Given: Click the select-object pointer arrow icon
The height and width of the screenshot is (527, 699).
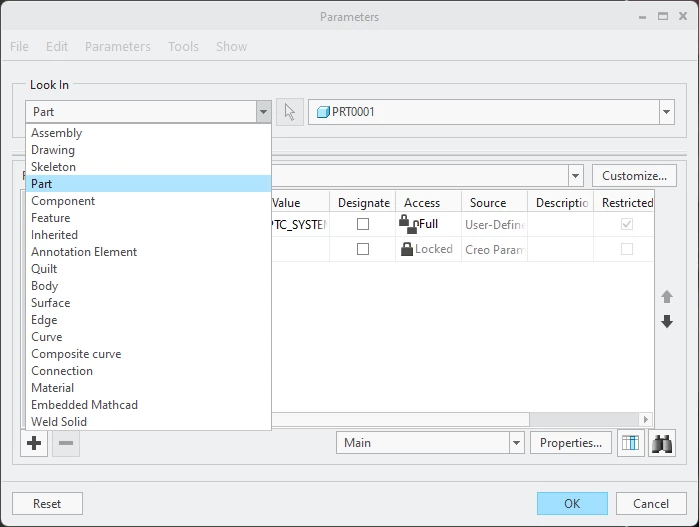Looking at the screenshot, I should [290, 112].
